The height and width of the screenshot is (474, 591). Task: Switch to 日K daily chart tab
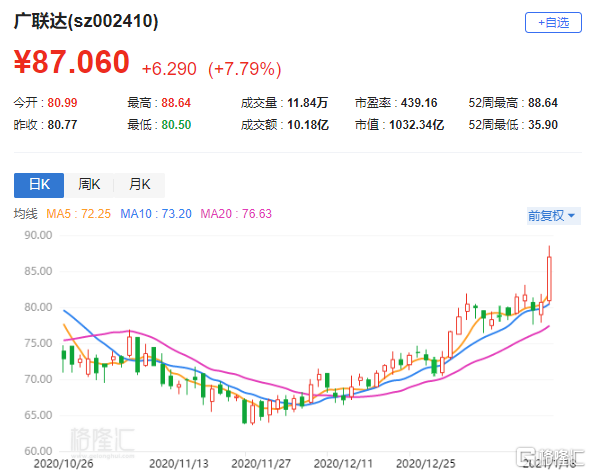(39, 185)
